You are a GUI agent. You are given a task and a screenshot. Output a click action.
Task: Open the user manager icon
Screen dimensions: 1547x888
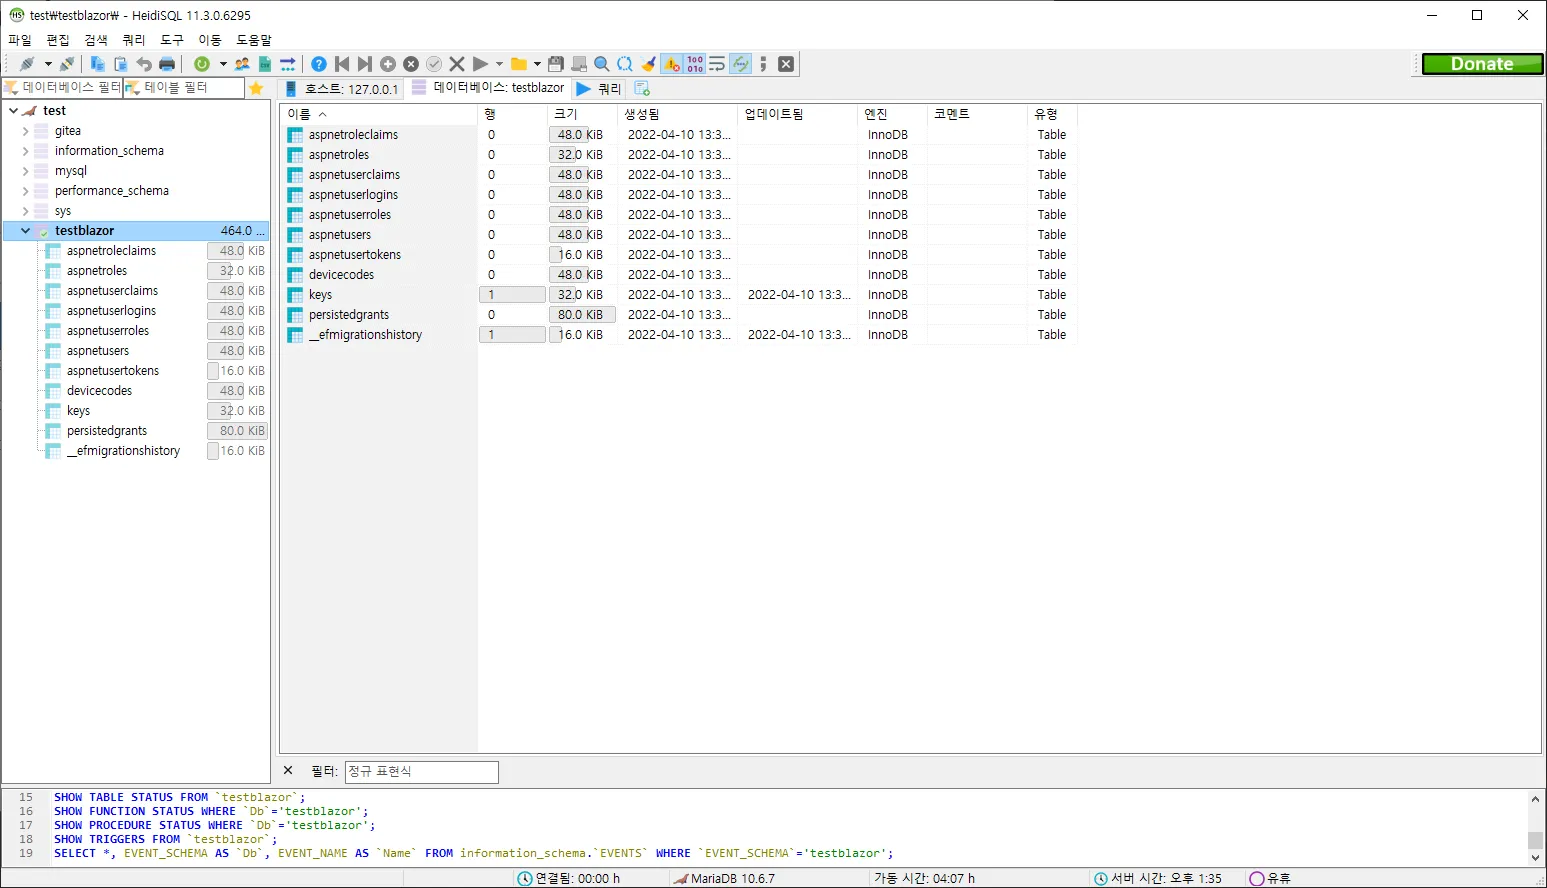[242, 64]
